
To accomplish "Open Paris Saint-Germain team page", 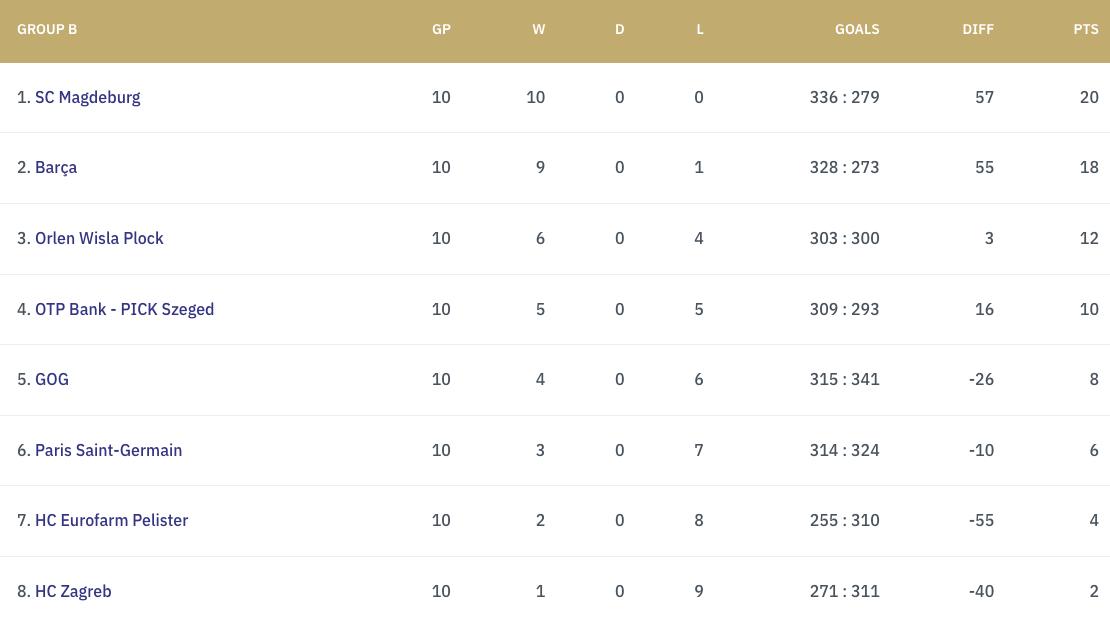I will [x=108, y=450].
